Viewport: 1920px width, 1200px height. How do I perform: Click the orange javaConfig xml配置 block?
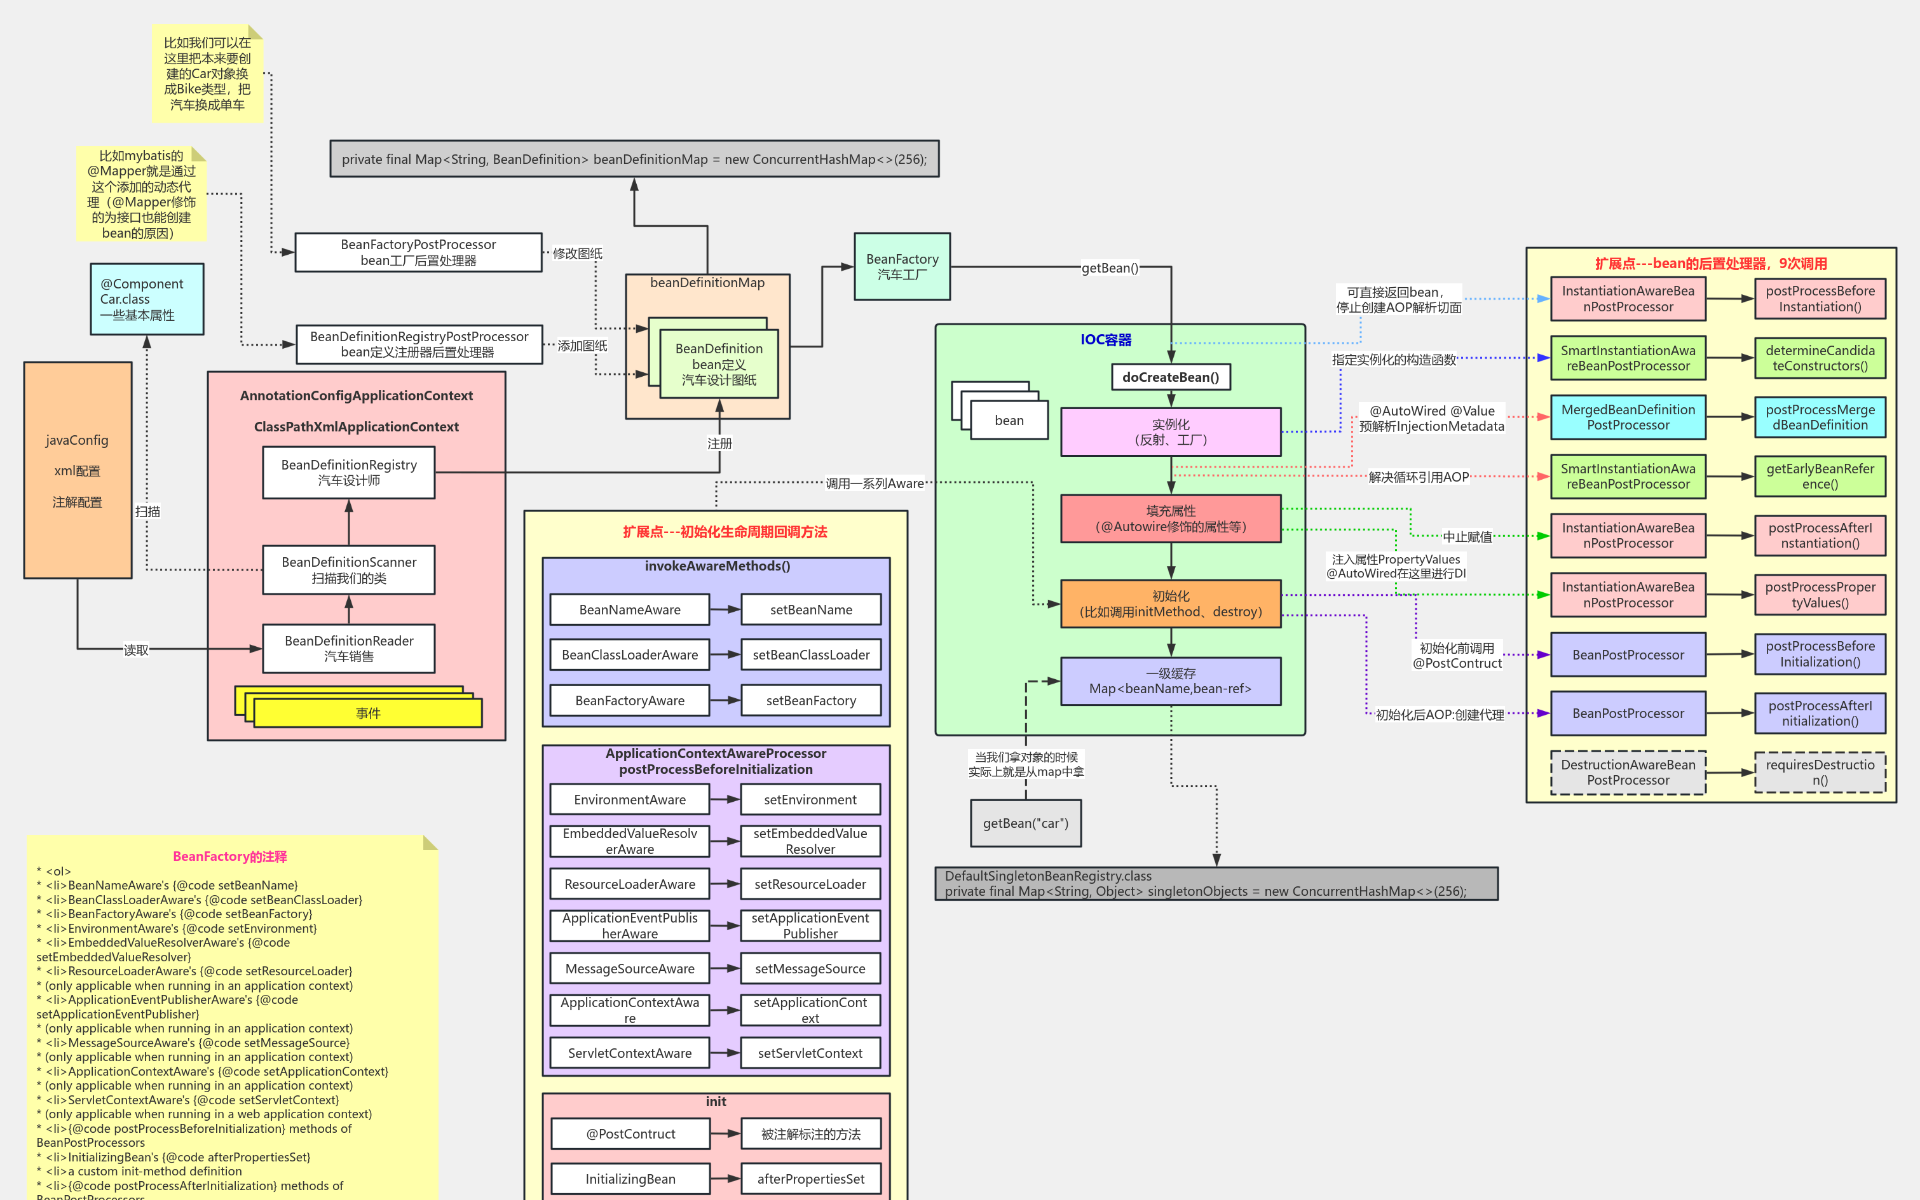(77, 470)
